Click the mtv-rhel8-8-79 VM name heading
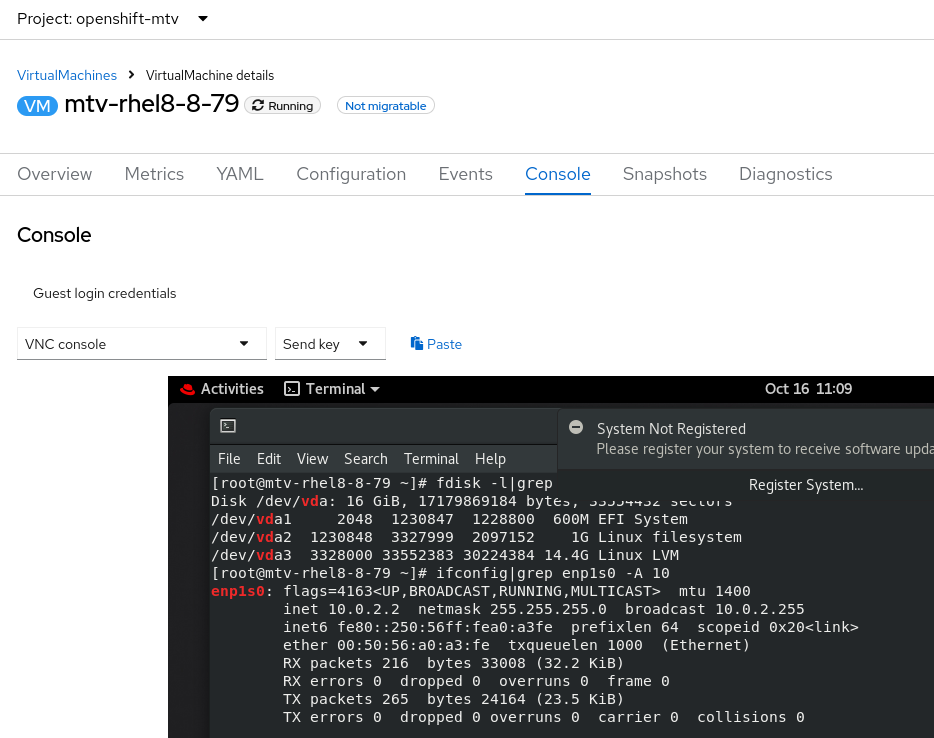Screen dimensions: 934x738 (151, 104)
